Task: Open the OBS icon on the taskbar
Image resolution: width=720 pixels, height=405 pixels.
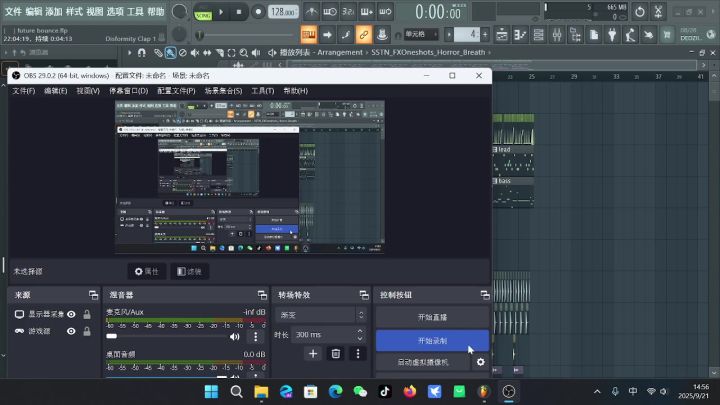Action: click(x=508, y=392)
